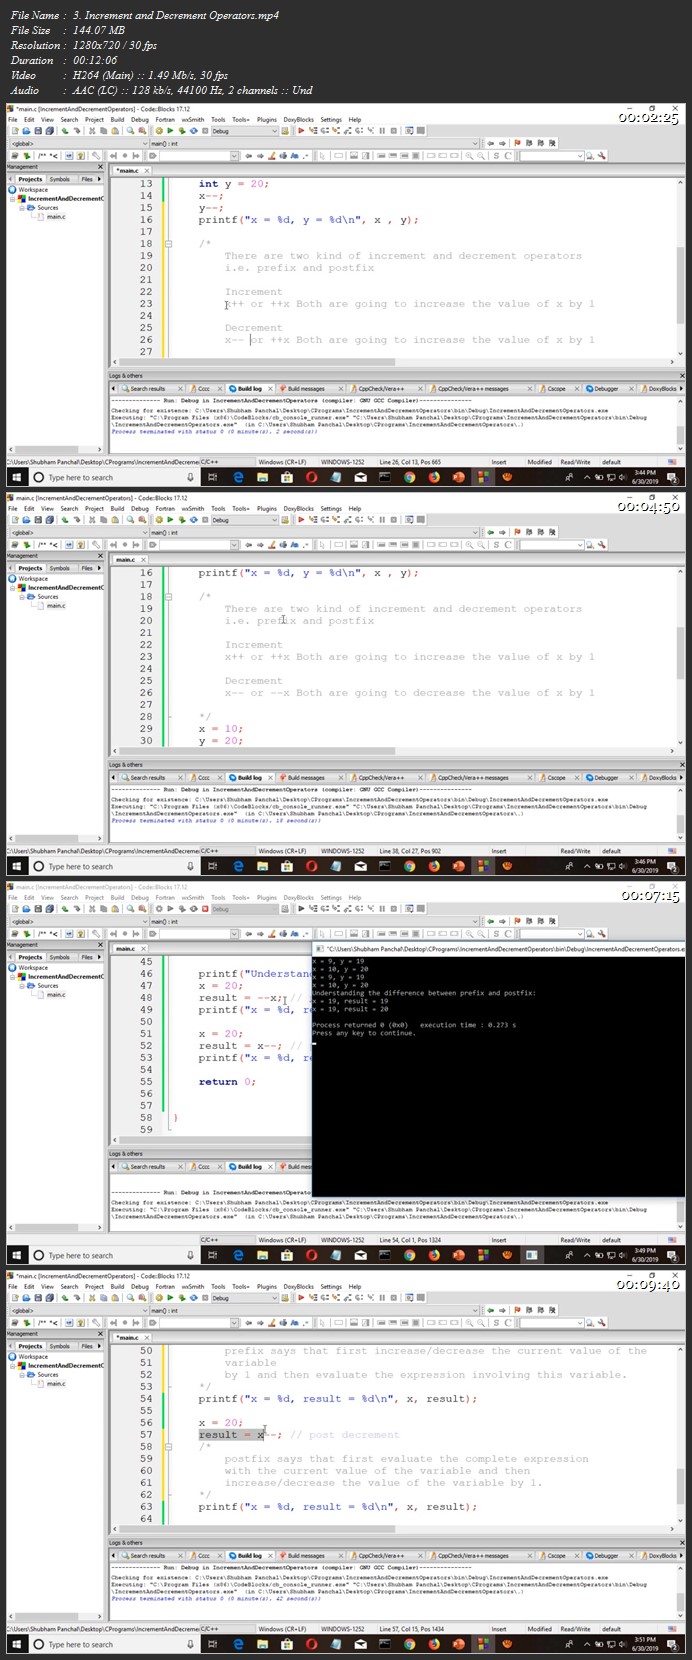This screenshot has width=692, height=1660.
Task: Collapse fold marker at line 58 in 00:09:40 frame
Action: coord(168,1446)
